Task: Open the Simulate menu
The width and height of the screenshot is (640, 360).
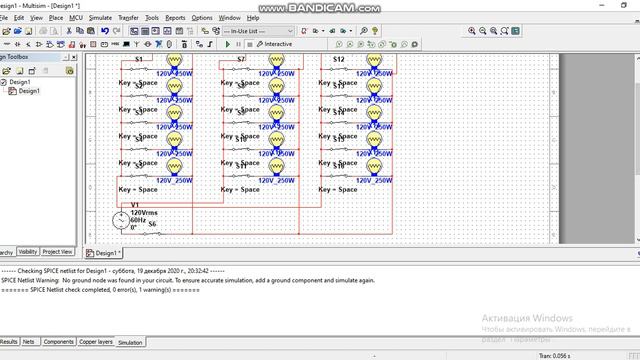Action: 100,18
